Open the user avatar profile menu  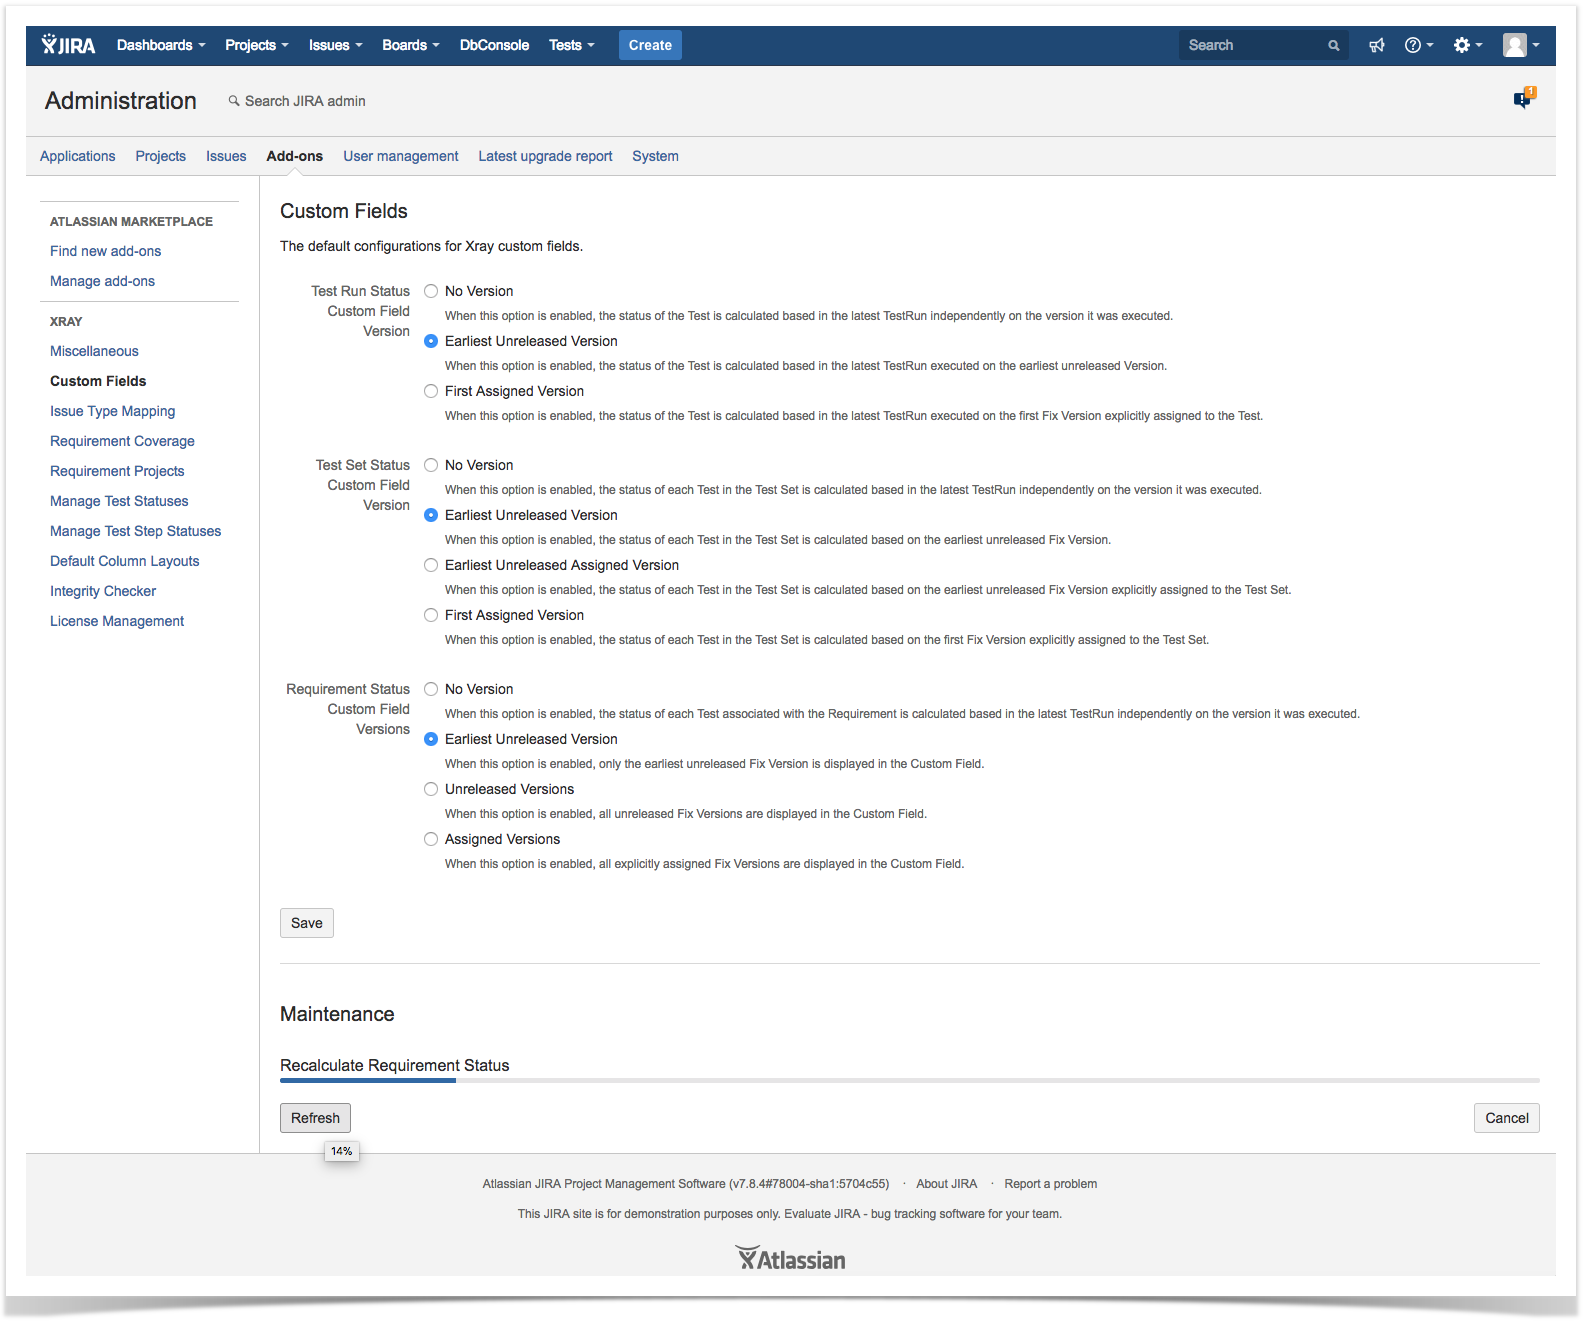tap(1521, 45)
